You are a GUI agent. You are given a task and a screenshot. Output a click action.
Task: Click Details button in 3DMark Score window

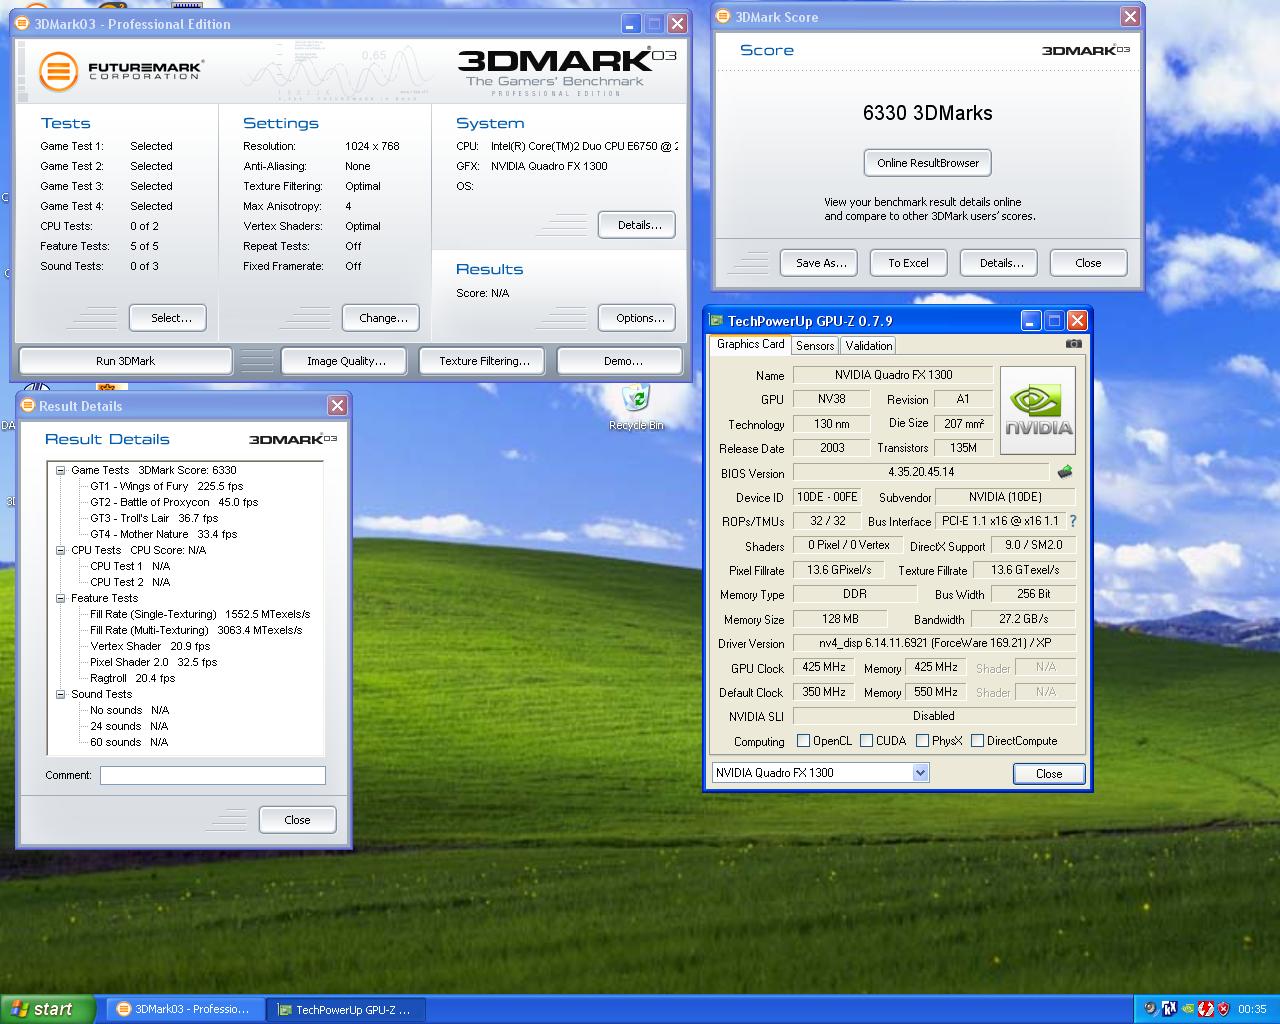click(999, 263)
